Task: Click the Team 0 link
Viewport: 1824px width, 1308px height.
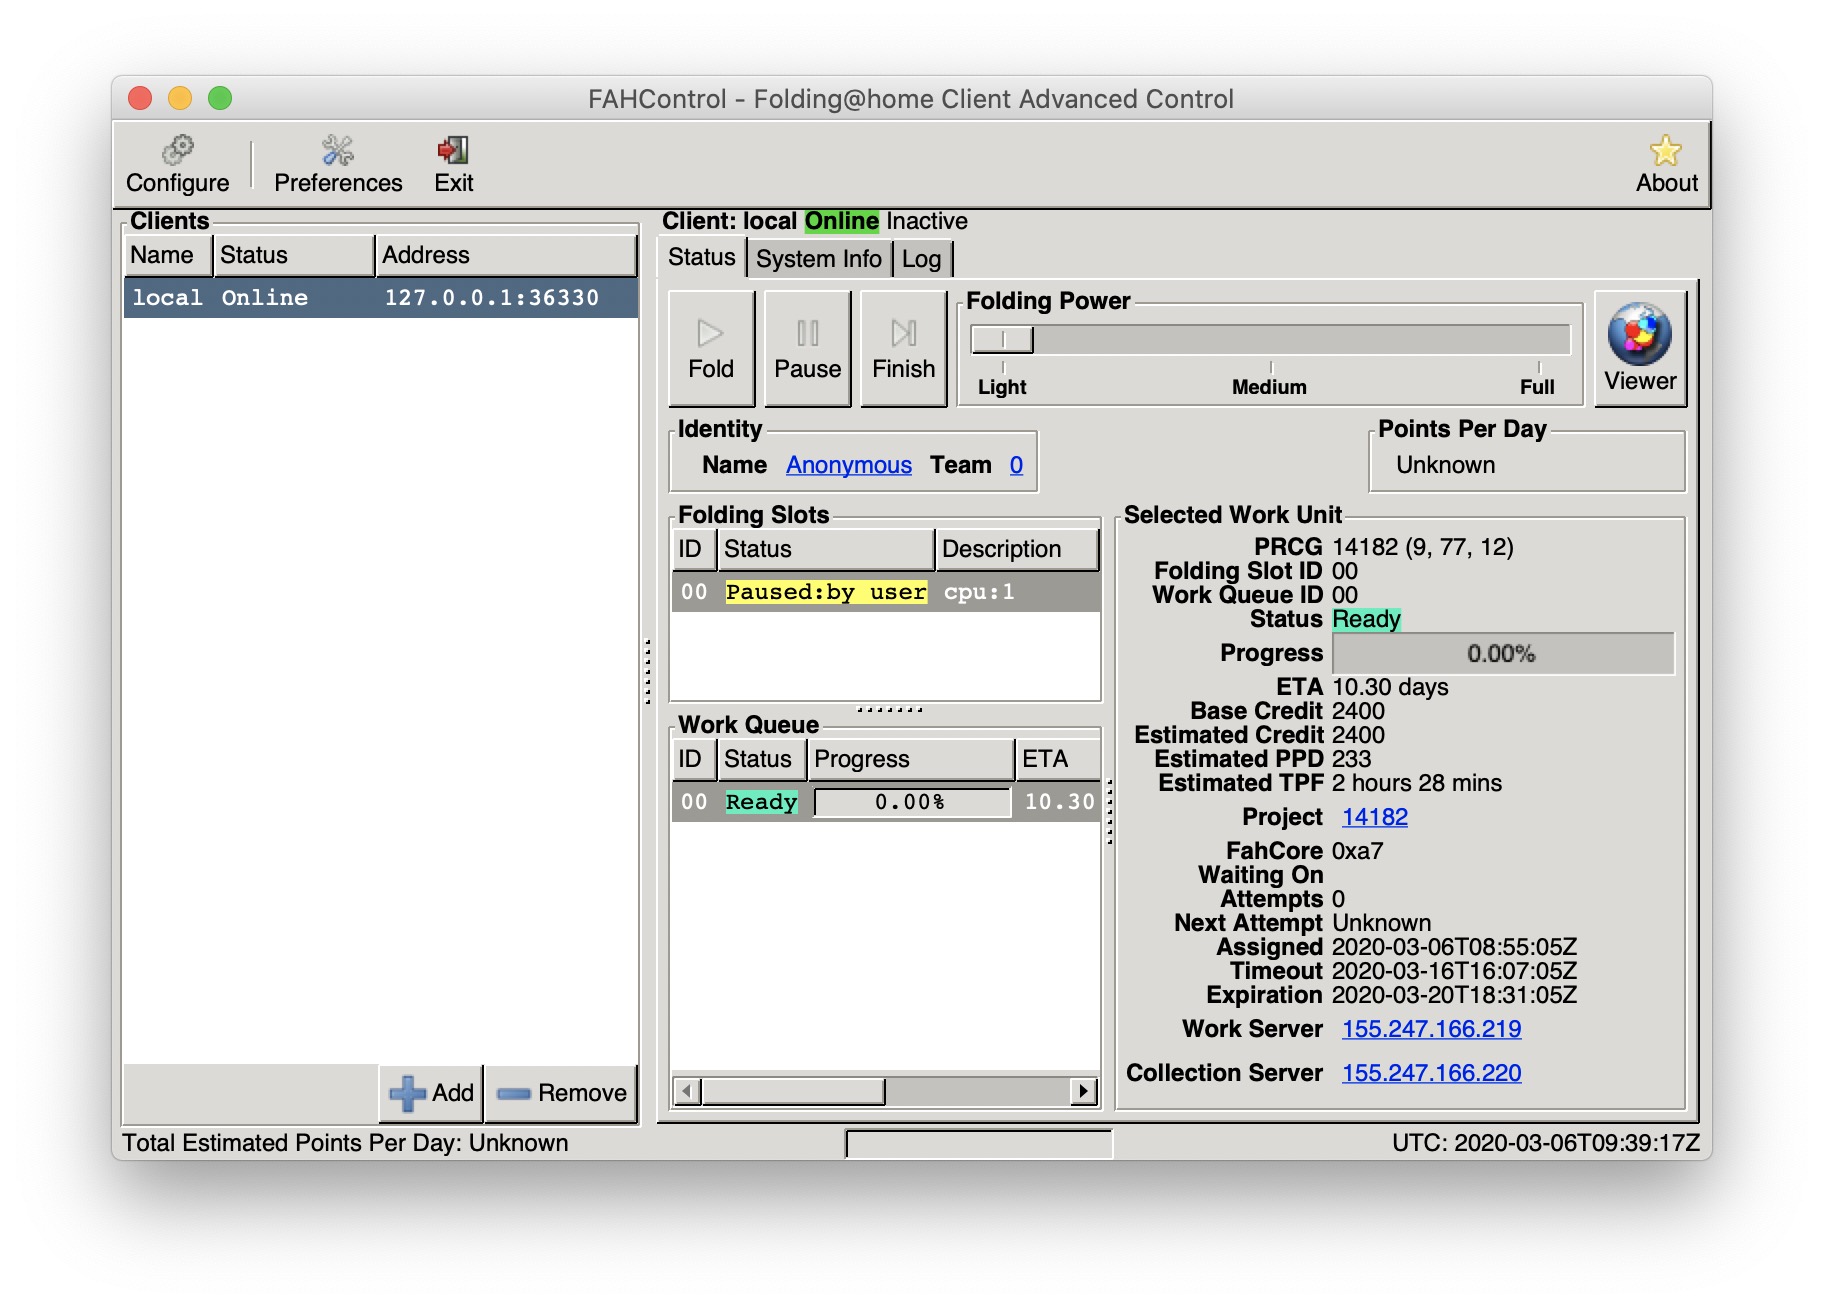Action: (x=1016, y=465)
